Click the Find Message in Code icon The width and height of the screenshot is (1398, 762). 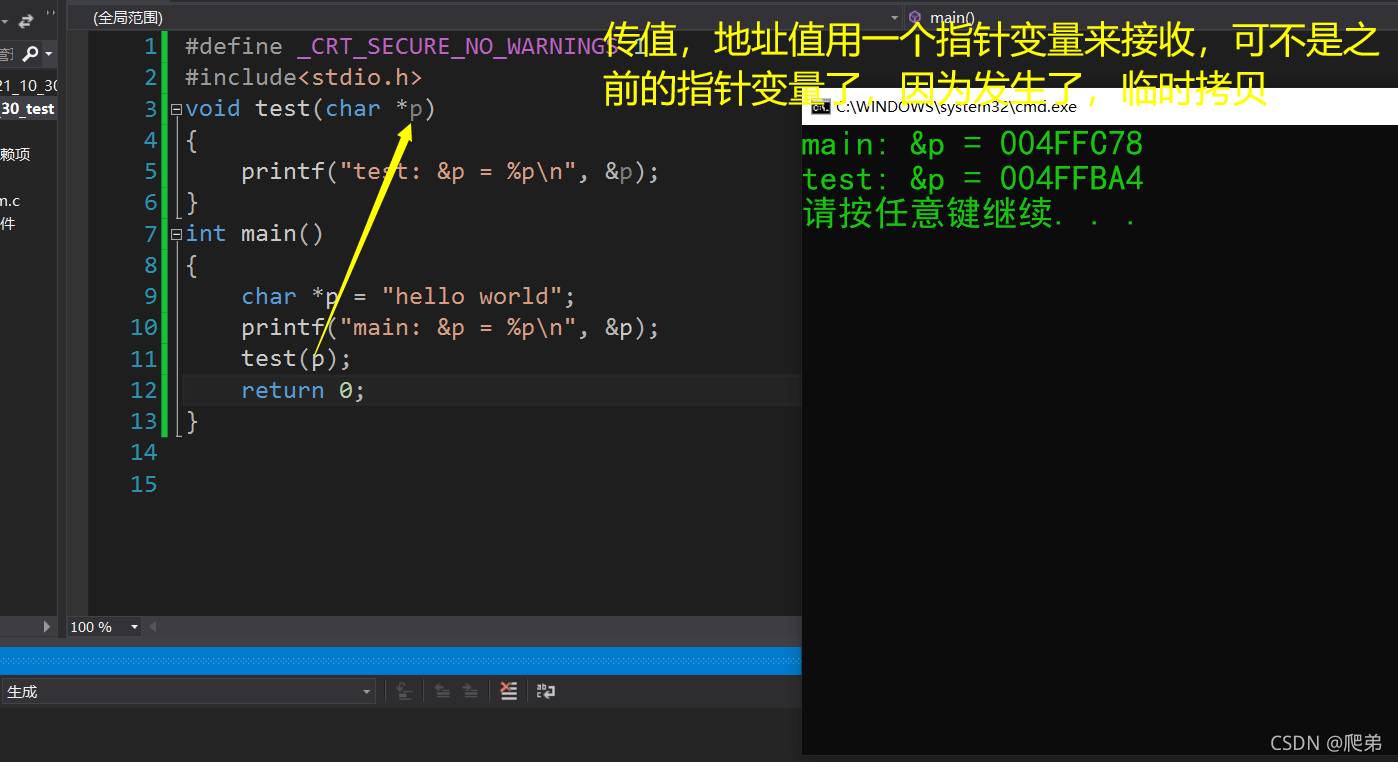pyautogui.click(x=404, y=691)
